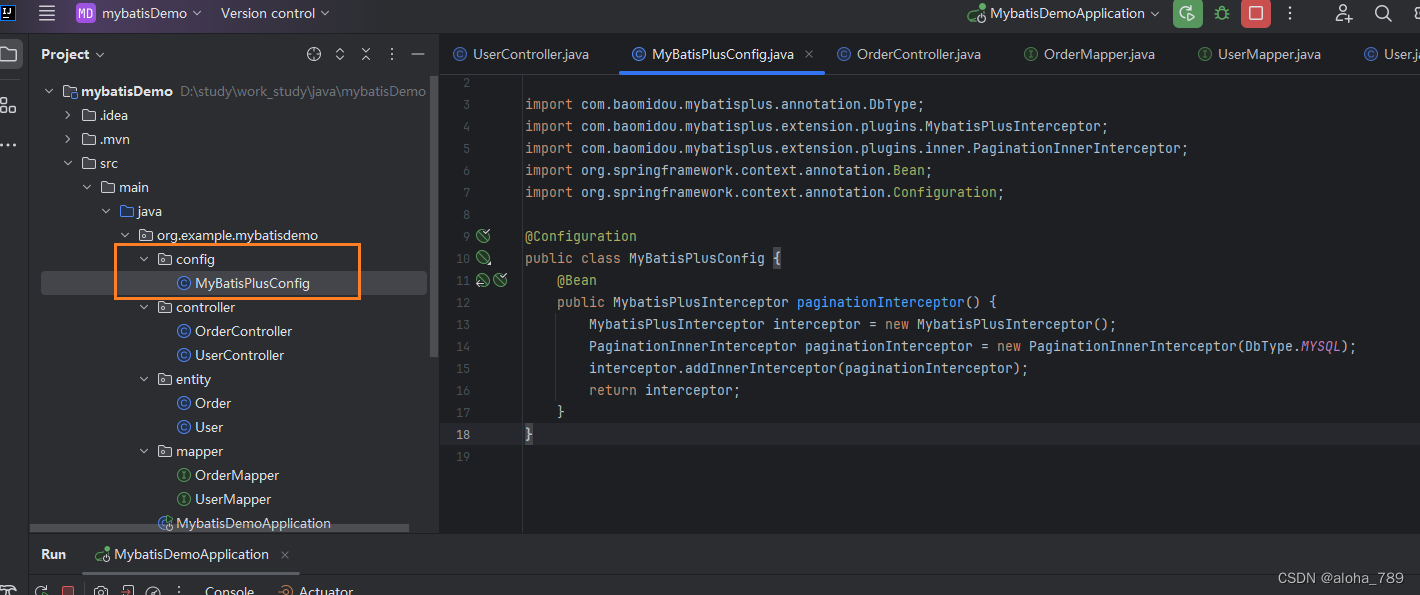Collapse the src folder

pyautogui.click(x=68, y=163)
